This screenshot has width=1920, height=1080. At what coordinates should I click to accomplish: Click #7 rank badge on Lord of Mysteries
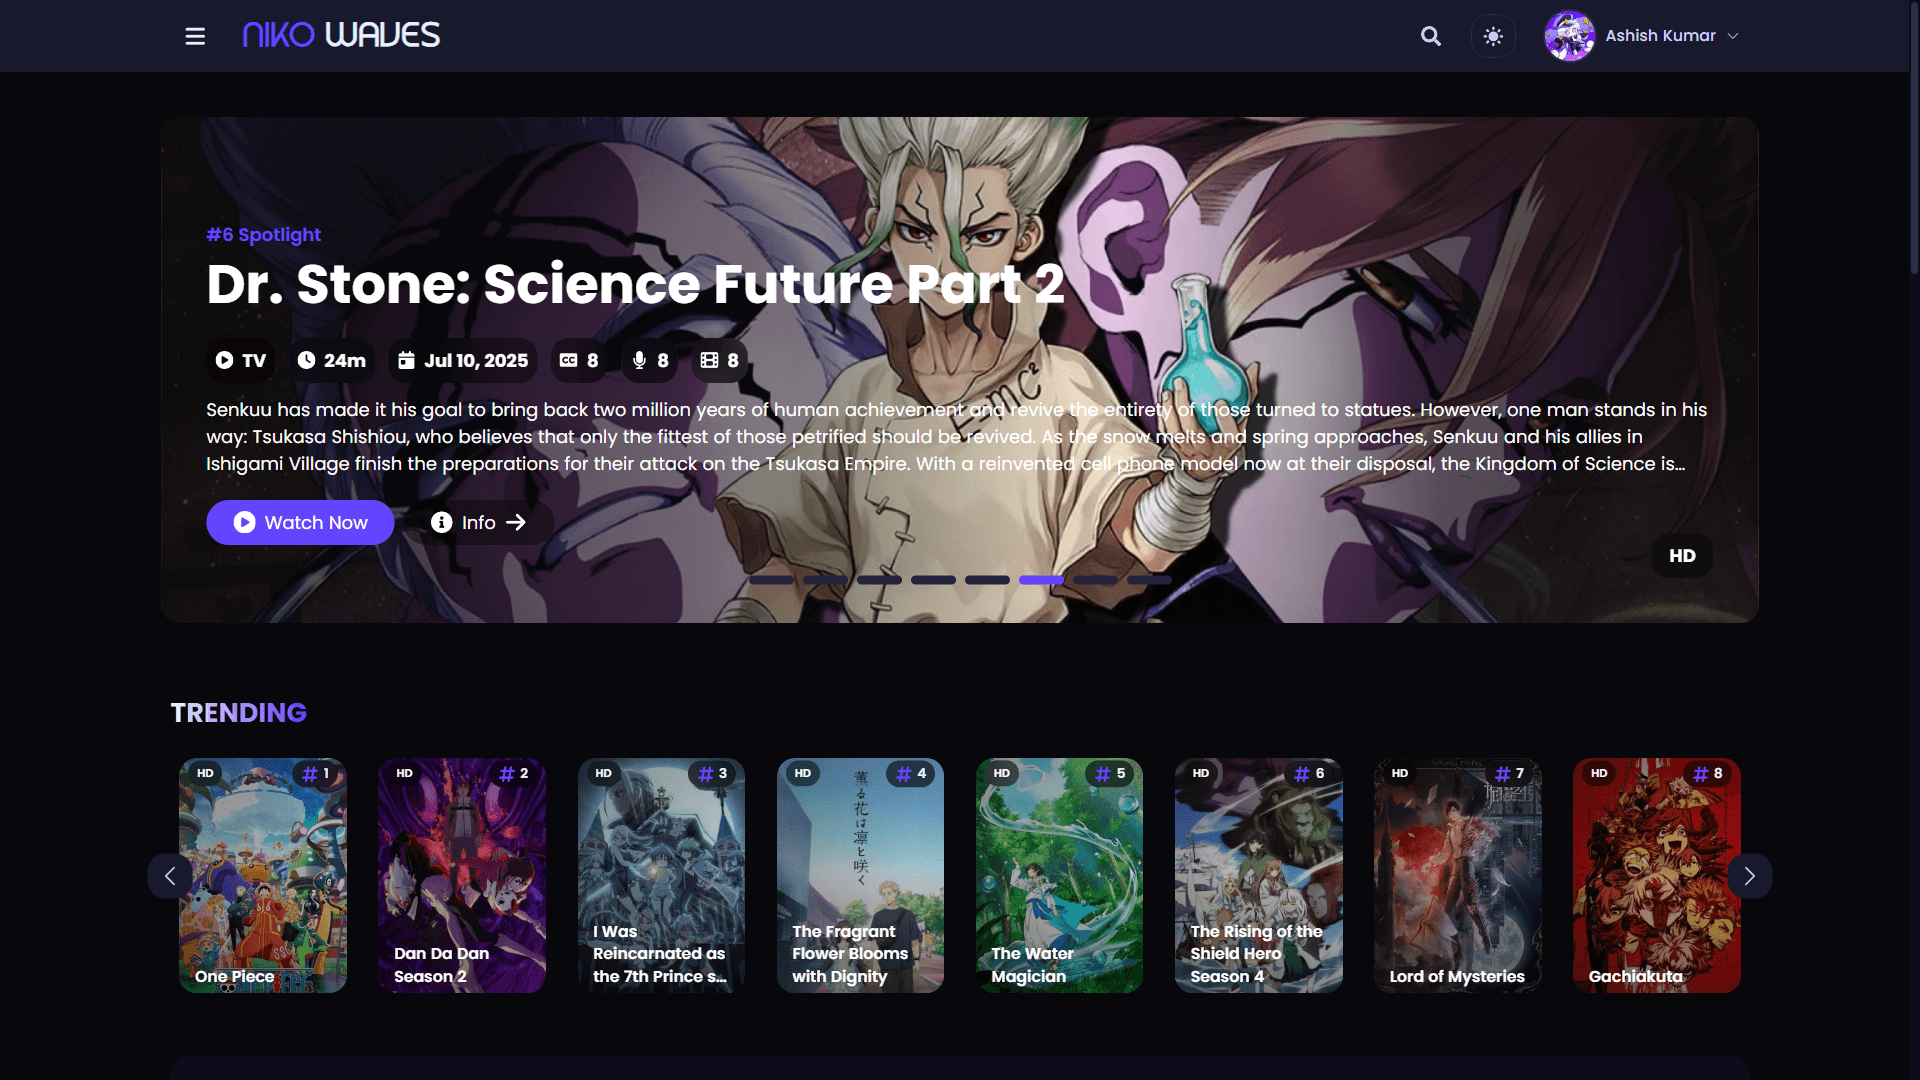coord(1510,773)
